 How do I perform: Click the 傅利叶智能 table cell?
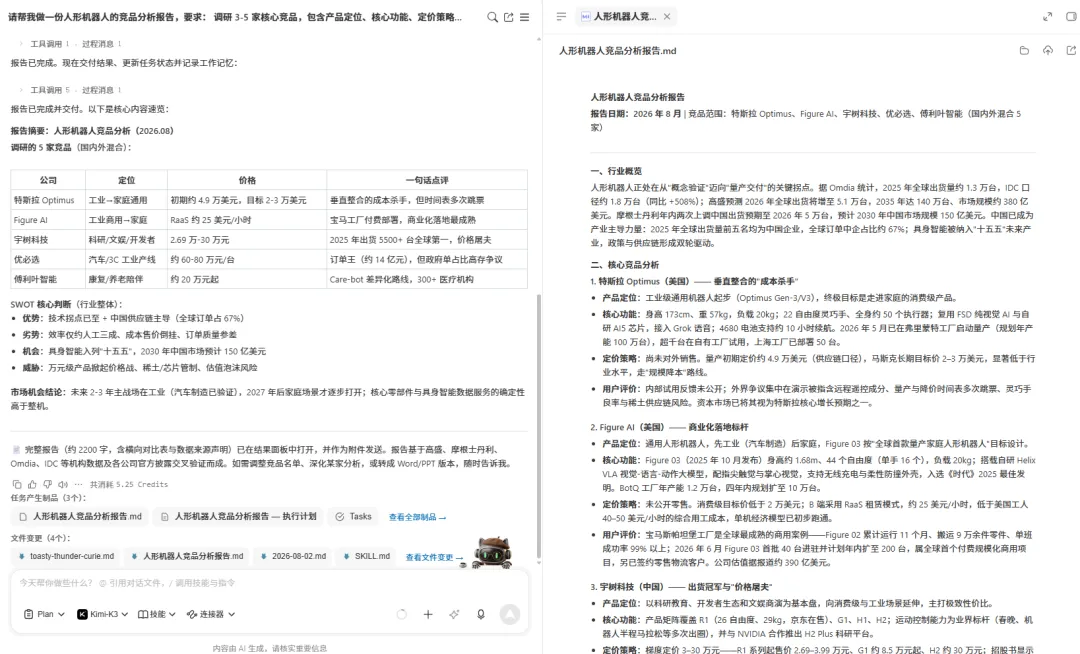click(x=48, y=279)
